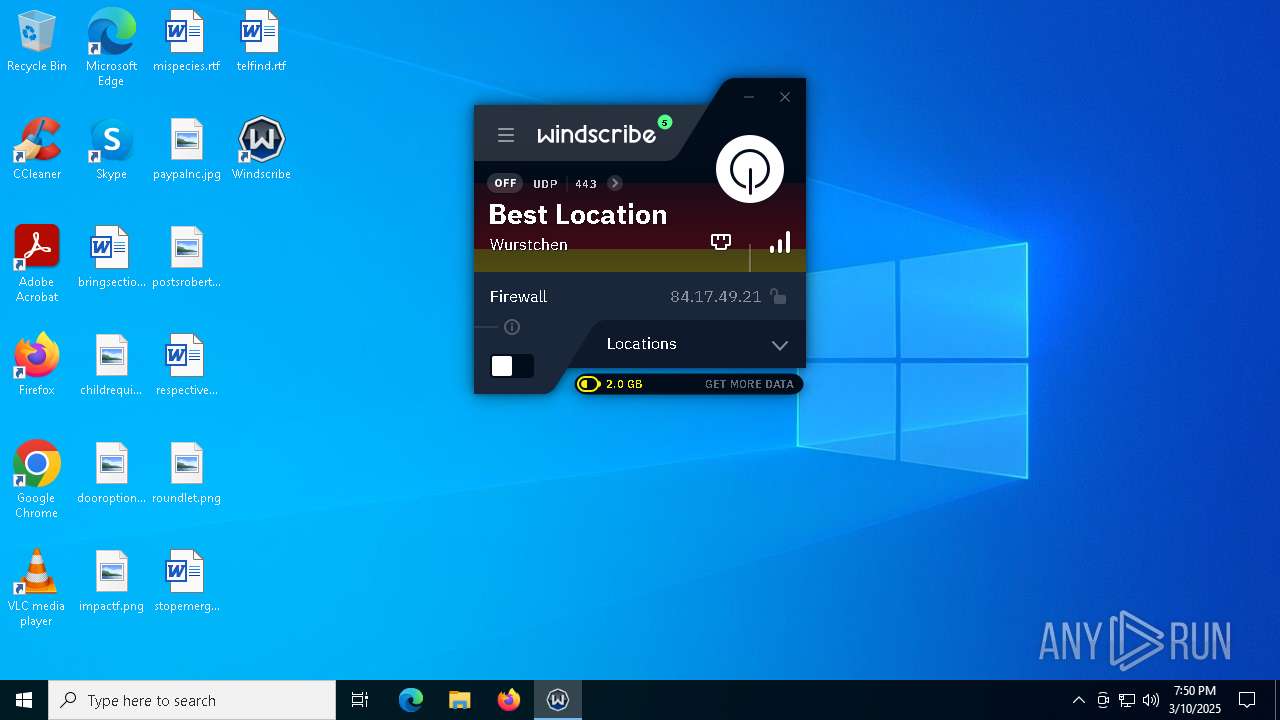The image size is (1280, 720).
Task: Open the Action Center notifications icon
Action: [x=1247, y=700]
